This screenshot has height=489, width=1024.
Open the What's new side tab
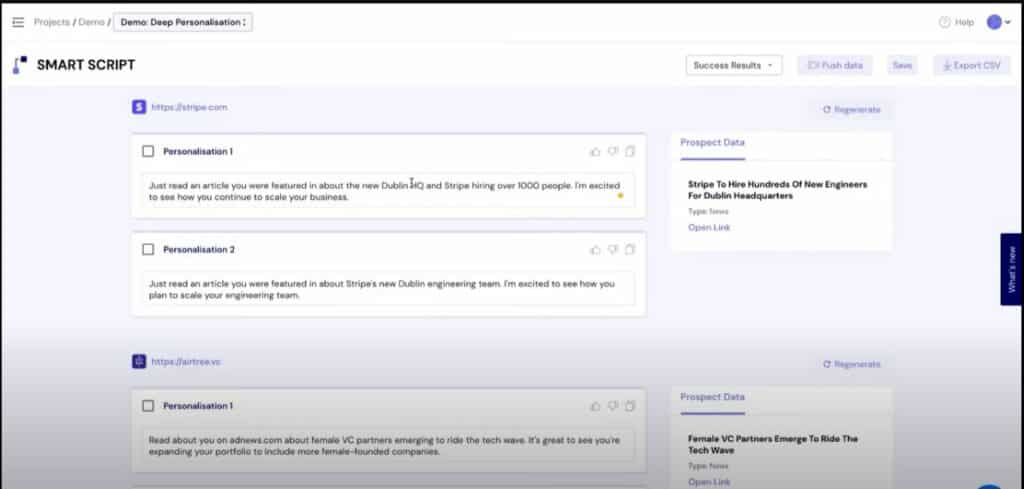pos(1012,269)
